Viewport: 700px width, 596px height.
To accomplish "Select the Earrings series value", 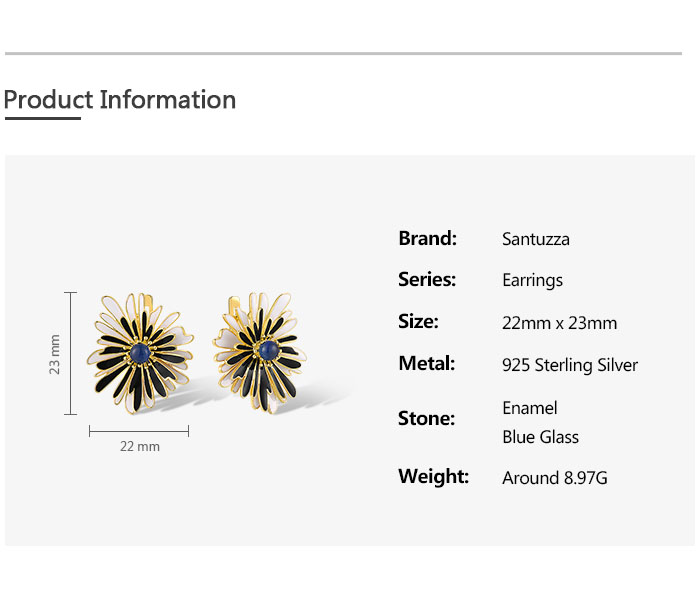I will click(x=532, y=281).
